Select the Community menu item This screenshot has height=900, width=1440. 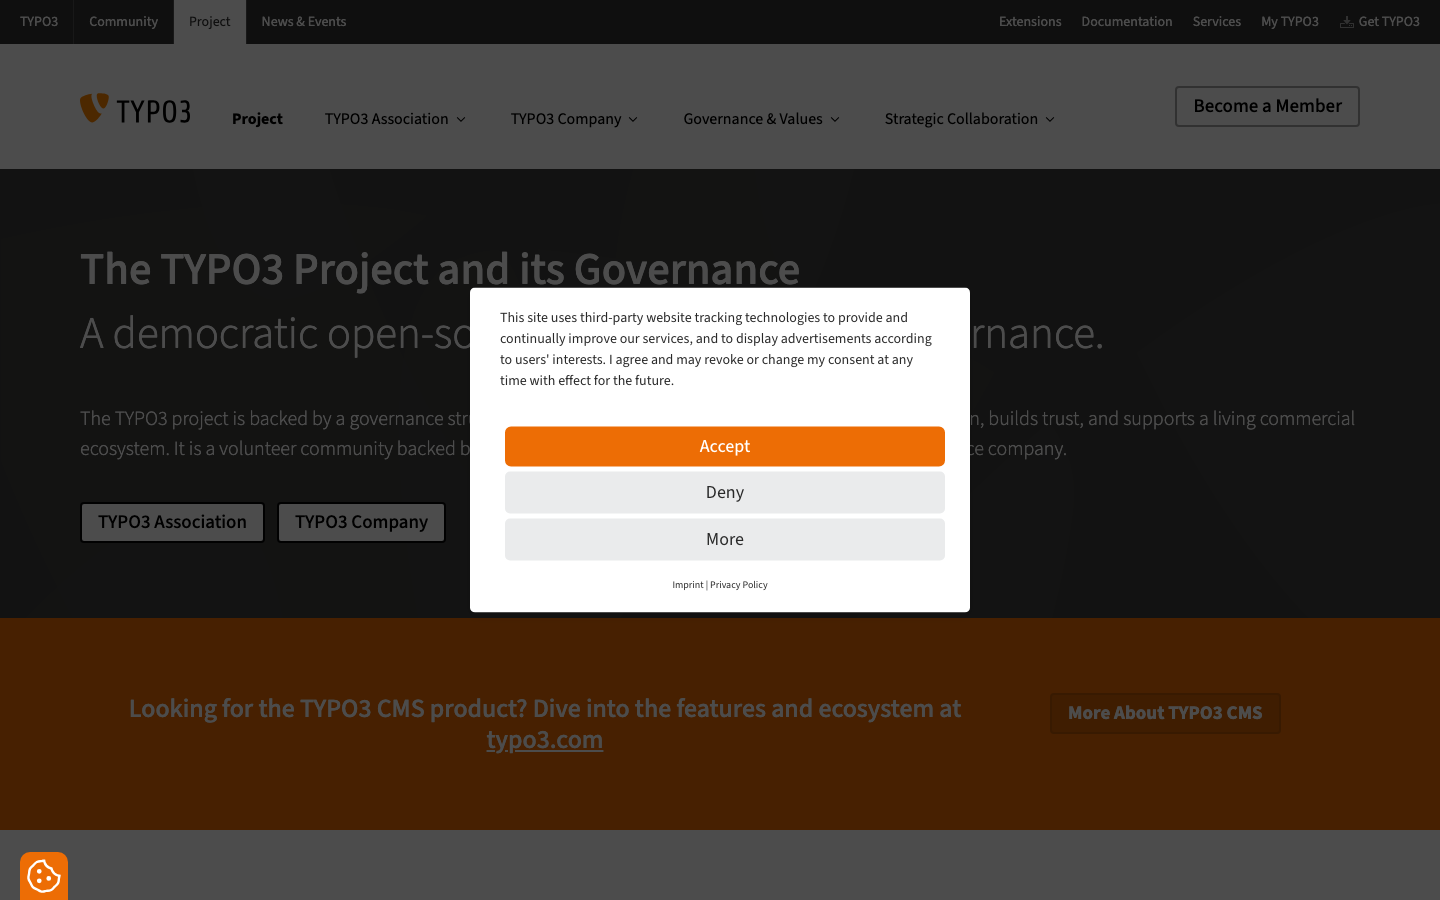tap(123, 21)
